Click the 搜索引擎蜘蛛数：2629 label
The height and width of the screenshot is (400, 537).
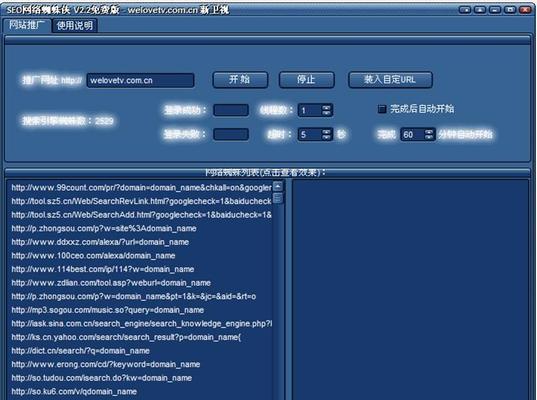pos(68,121)
